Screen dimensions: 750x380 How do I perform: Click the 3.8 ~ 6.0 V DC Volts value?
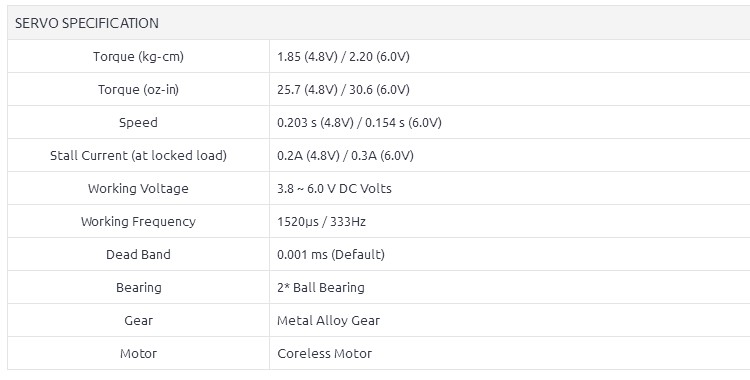tap(334, 189)
